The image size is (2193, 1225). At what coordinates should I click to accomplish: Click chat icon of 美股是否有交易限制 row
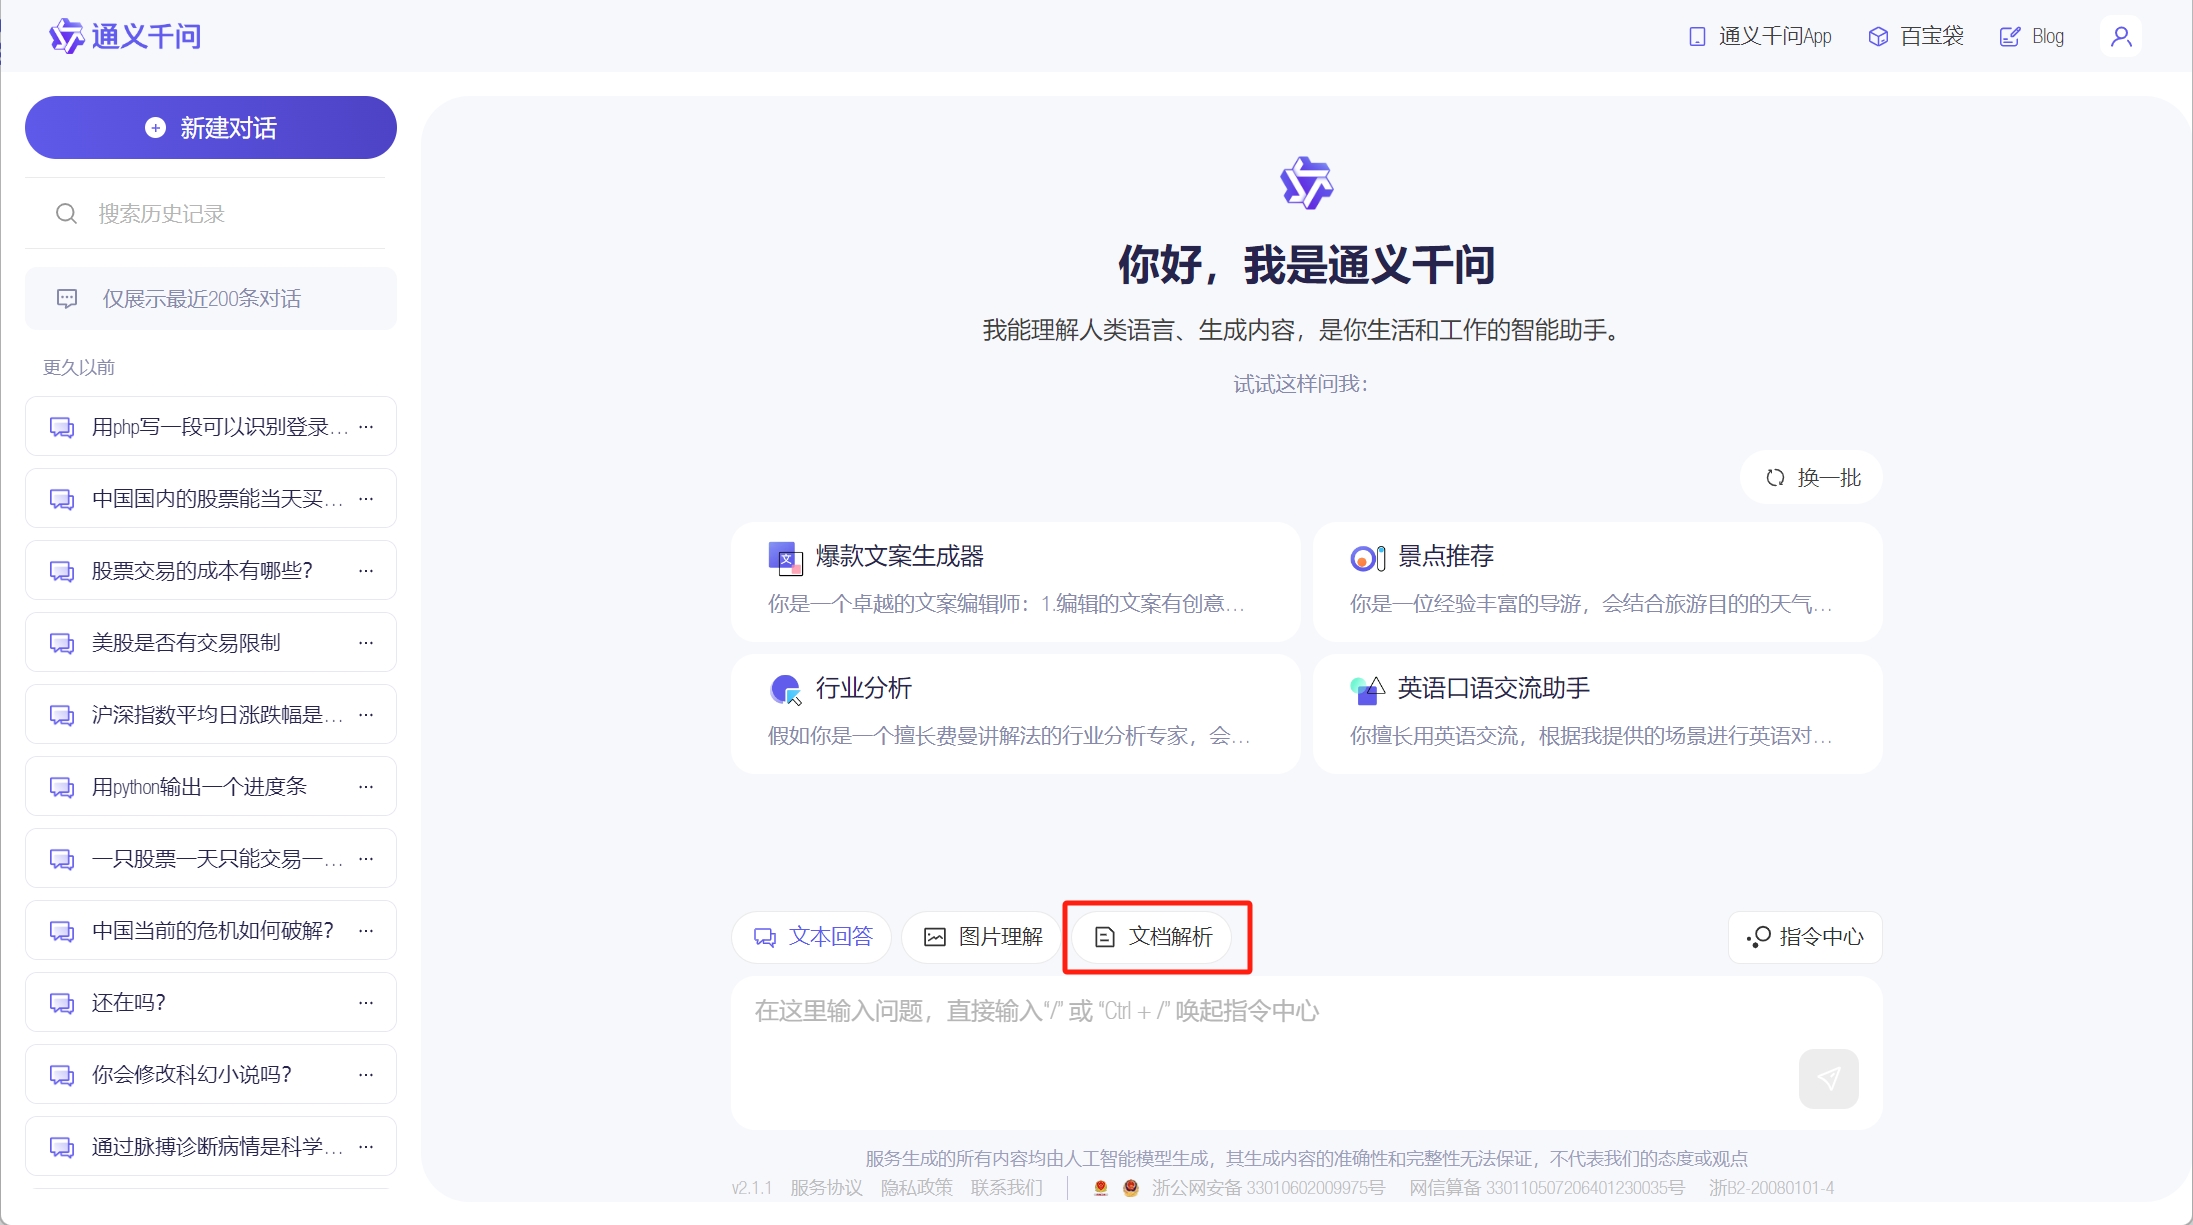62,643
